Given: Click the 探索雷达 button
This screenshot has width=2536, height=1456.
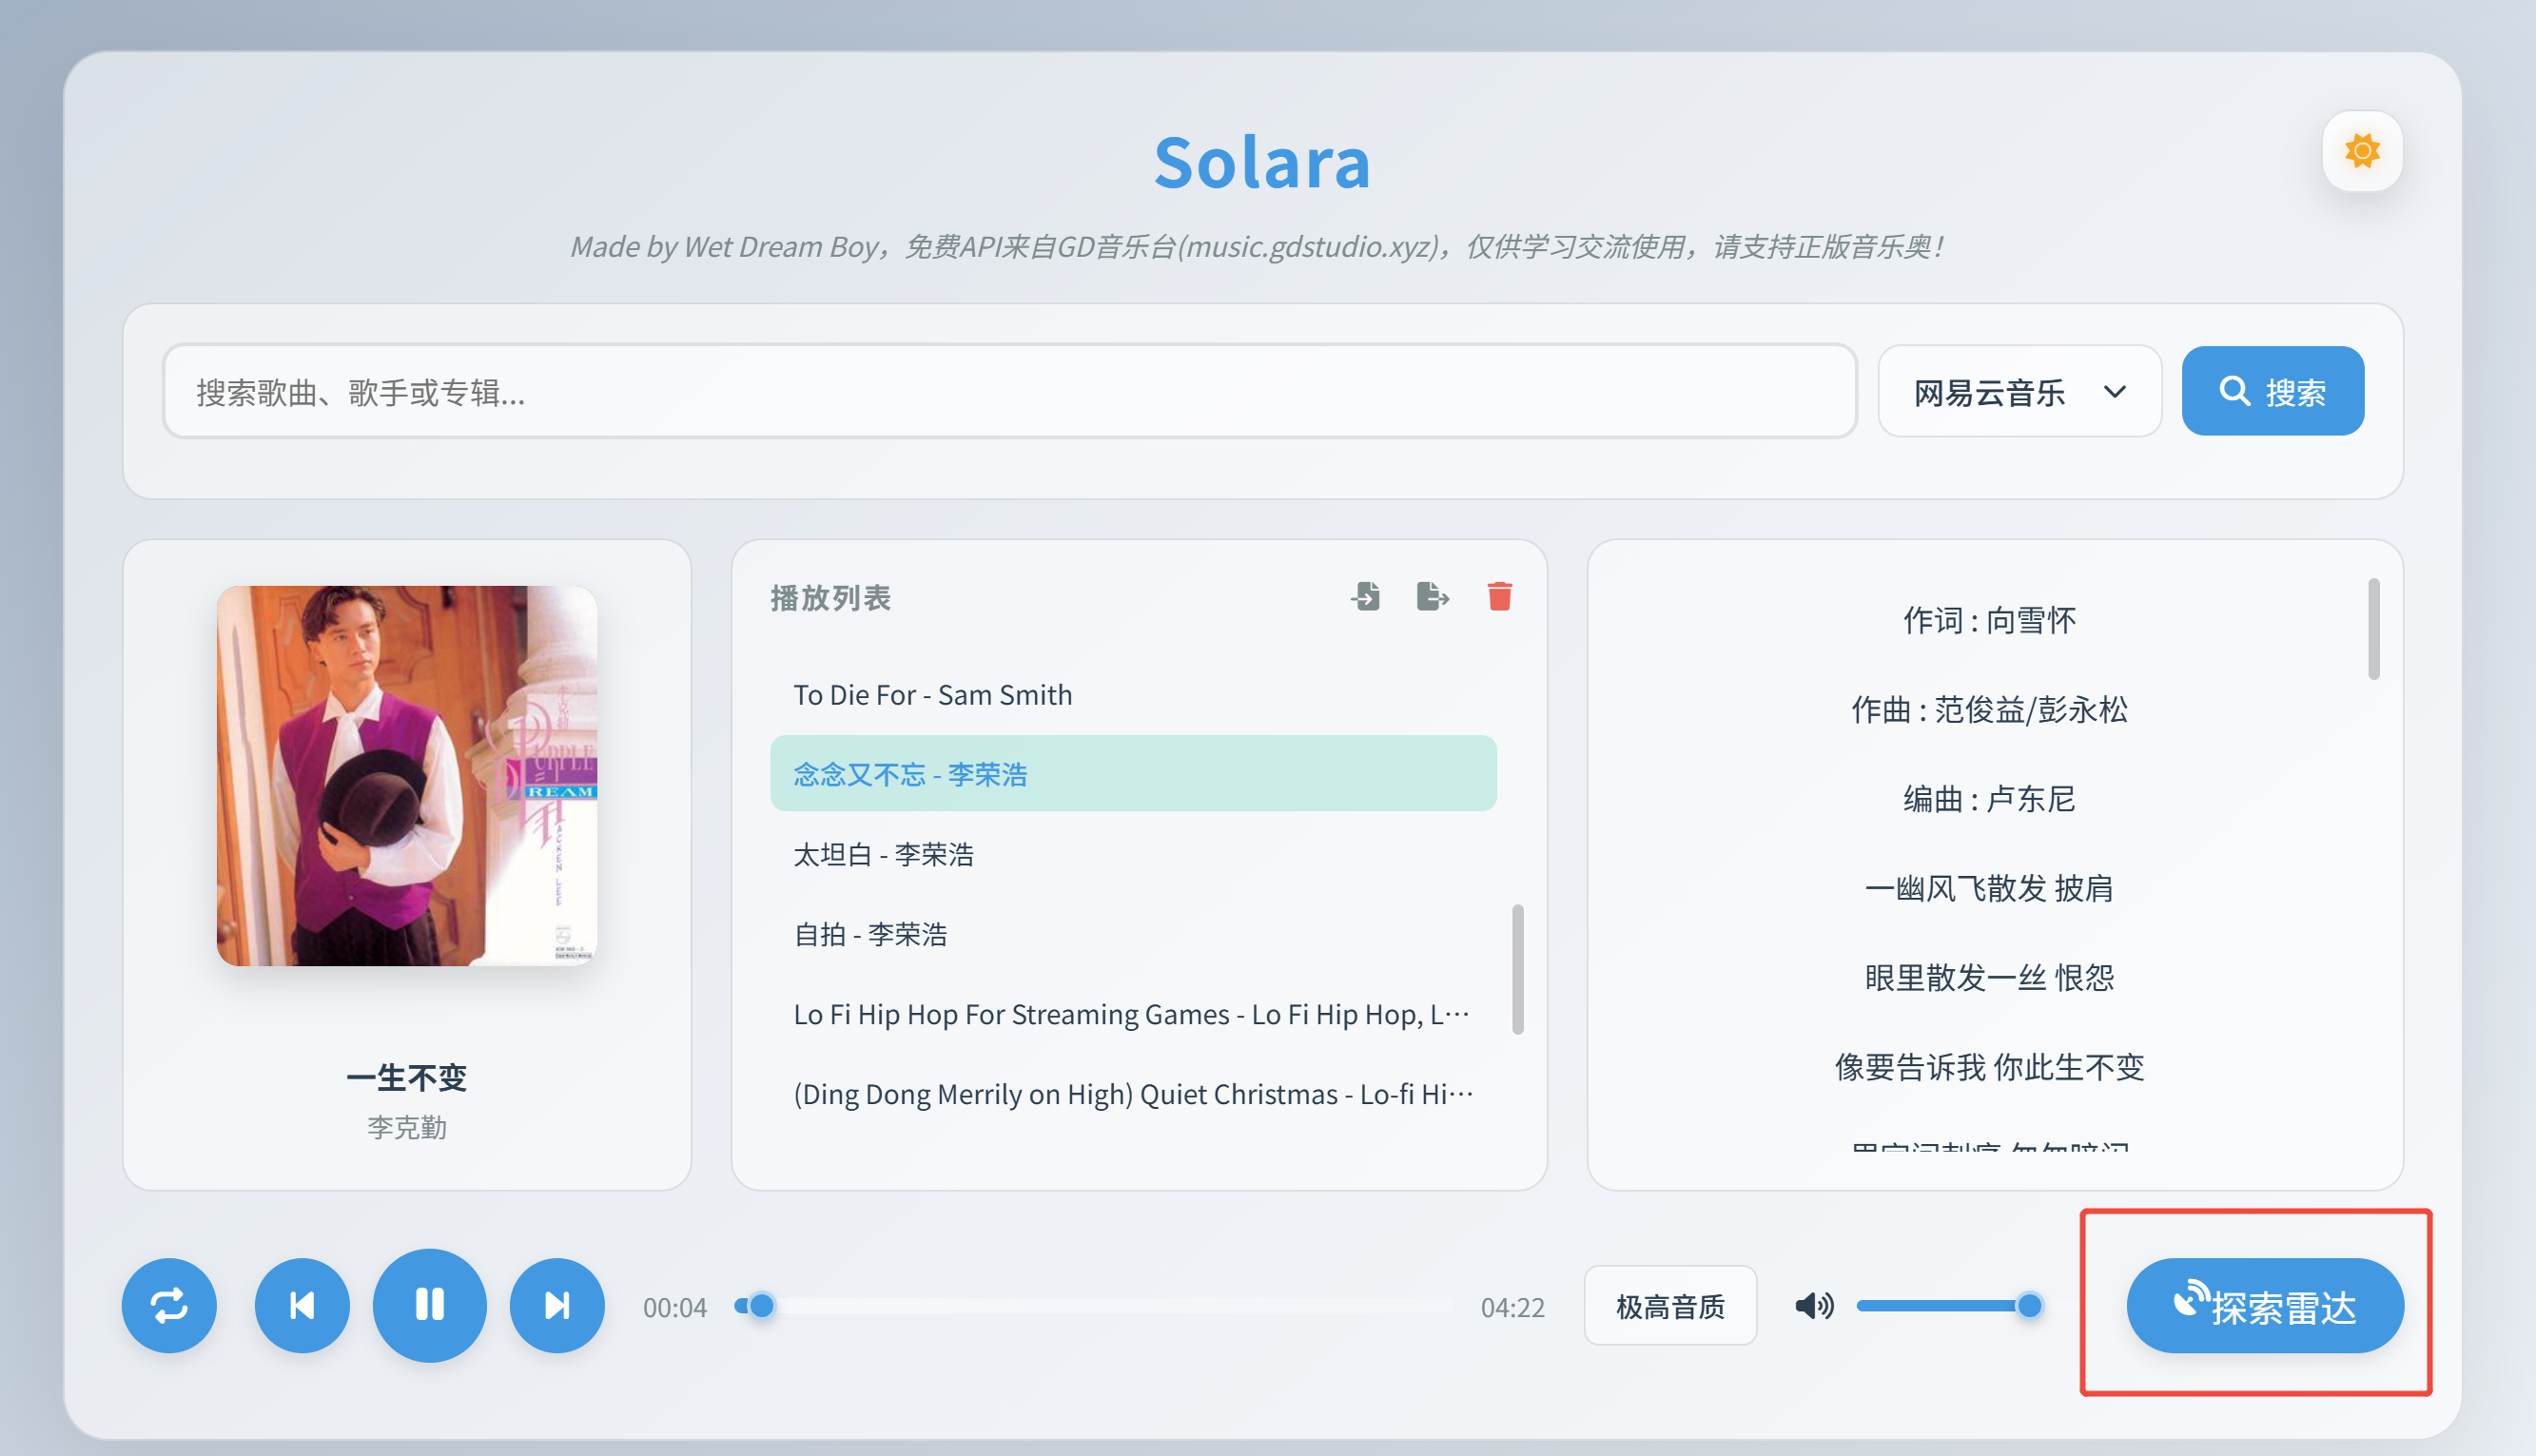Looking at the screenshot, I should click(2264, 1306).
